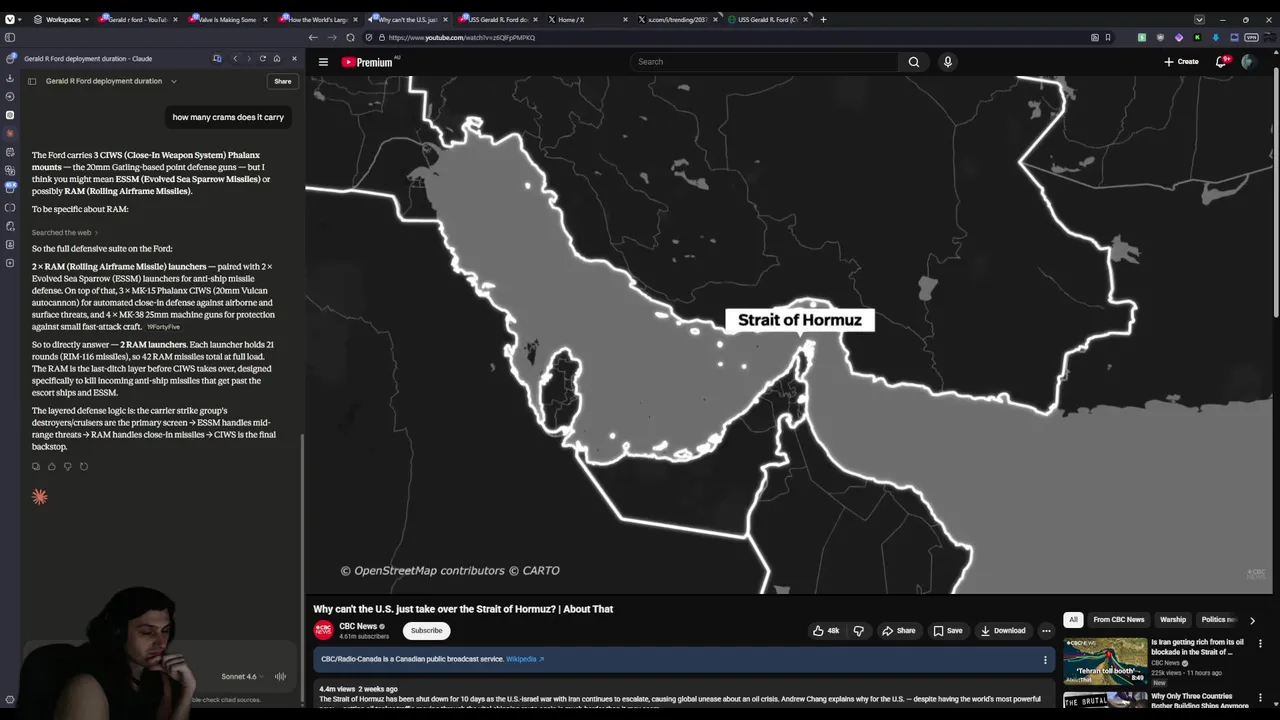This screenshot has height=720, width=1280.
Task: Click the YouTube search magnifier button
Action: pyautogui.click(x=913, y=62)
